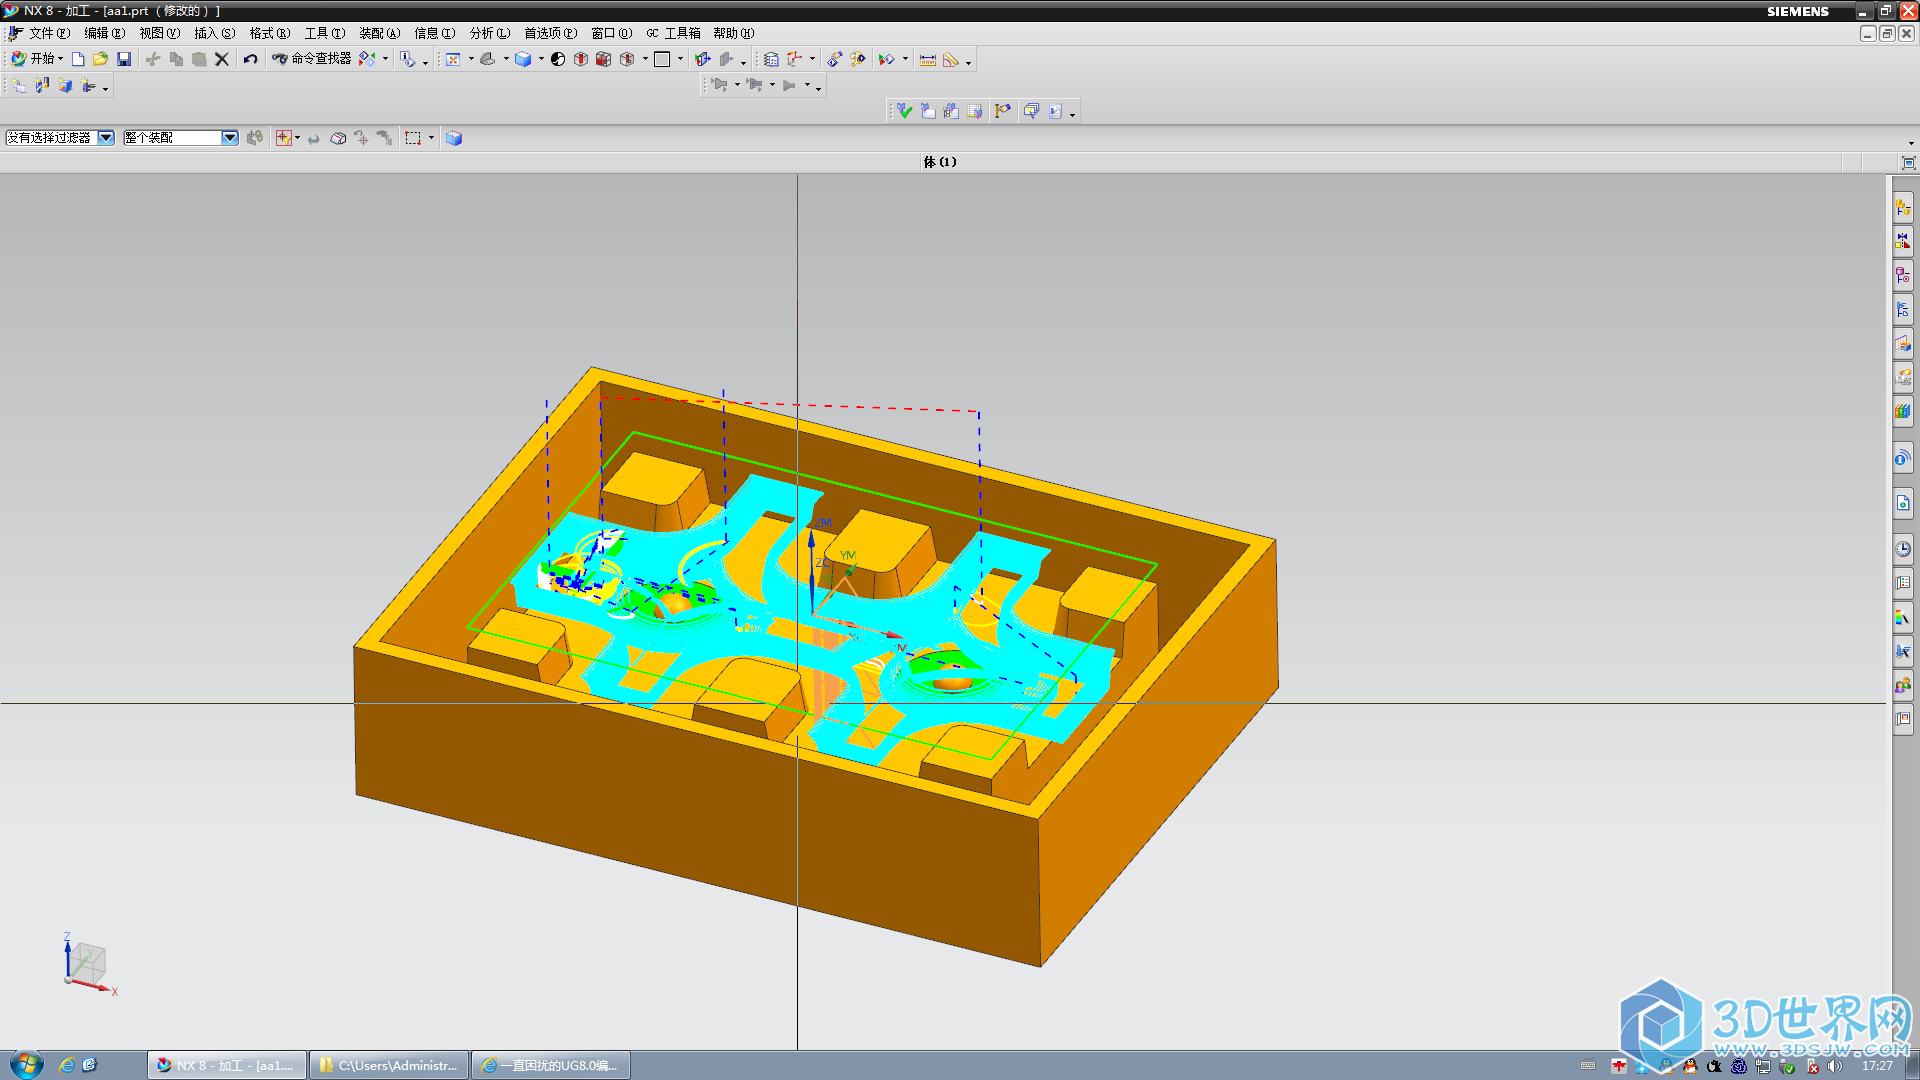Expand the selection filter dropdown 没有选择过滤器
Viewport: 1920px width, 1080px height.
pos(106,138)
